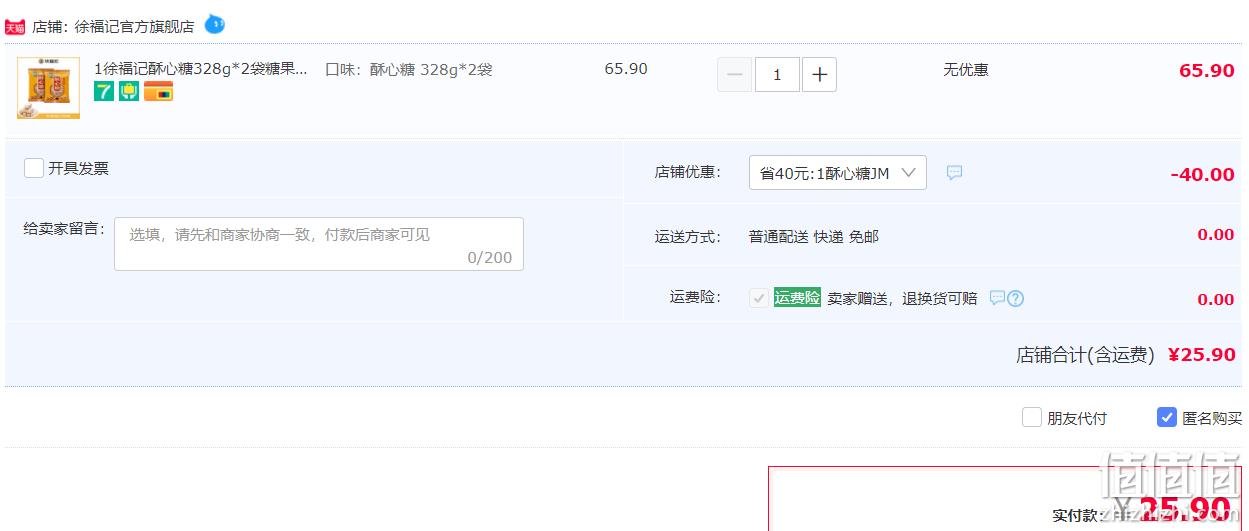Click the green consumer protection badge icon

[x=129, y=92]
